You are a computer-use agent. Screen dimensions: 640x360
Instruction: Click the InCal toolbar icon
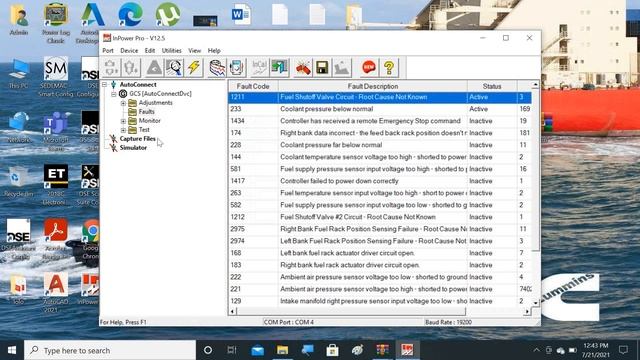coord(259,67)
